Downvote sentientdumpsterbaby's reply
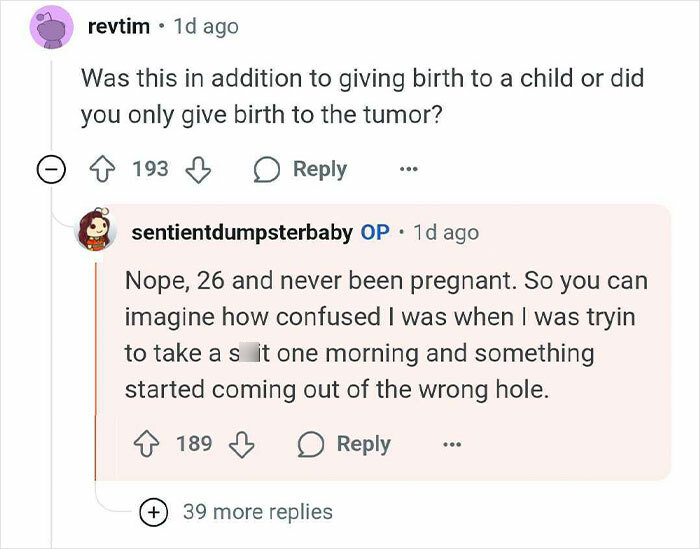Screen dimensions: 700x549 (x=243, y=442)
